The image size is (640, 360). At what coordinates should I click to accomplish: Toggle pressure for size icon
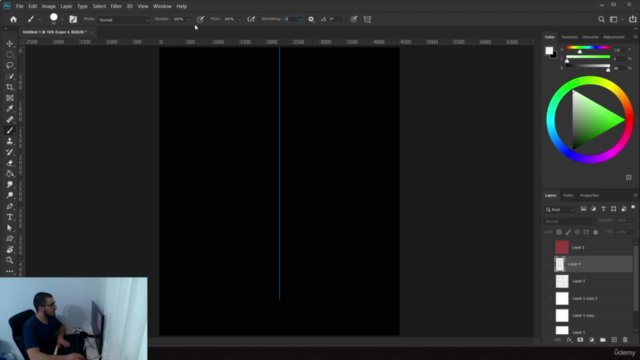click(x=354, y=19)
